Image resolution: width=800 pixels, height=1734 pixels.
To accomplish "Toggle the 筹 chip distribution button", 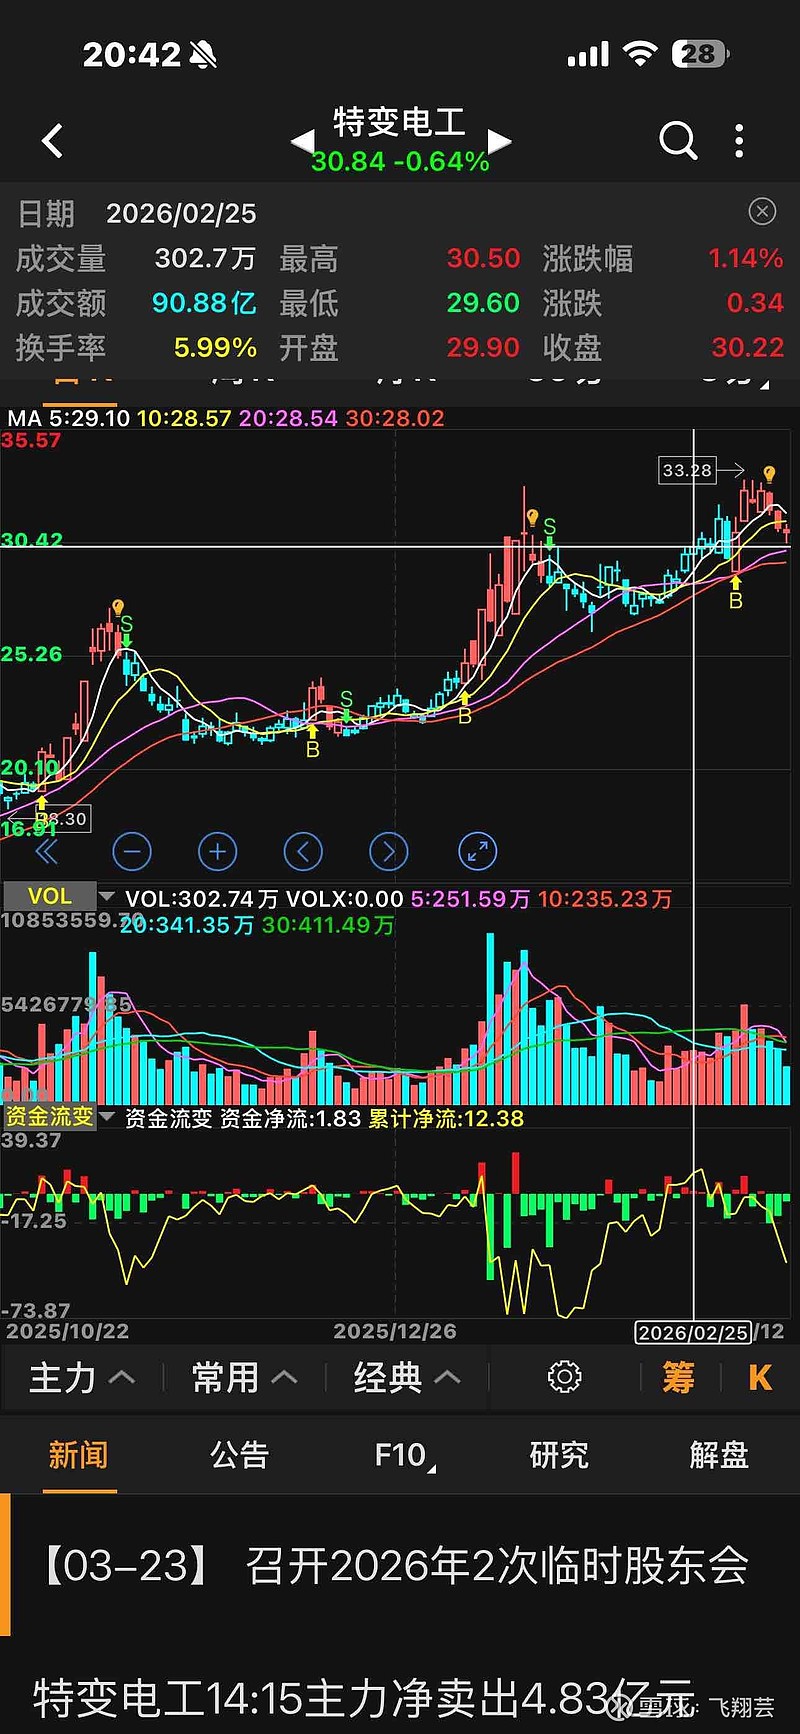I will coord(678,1377).
